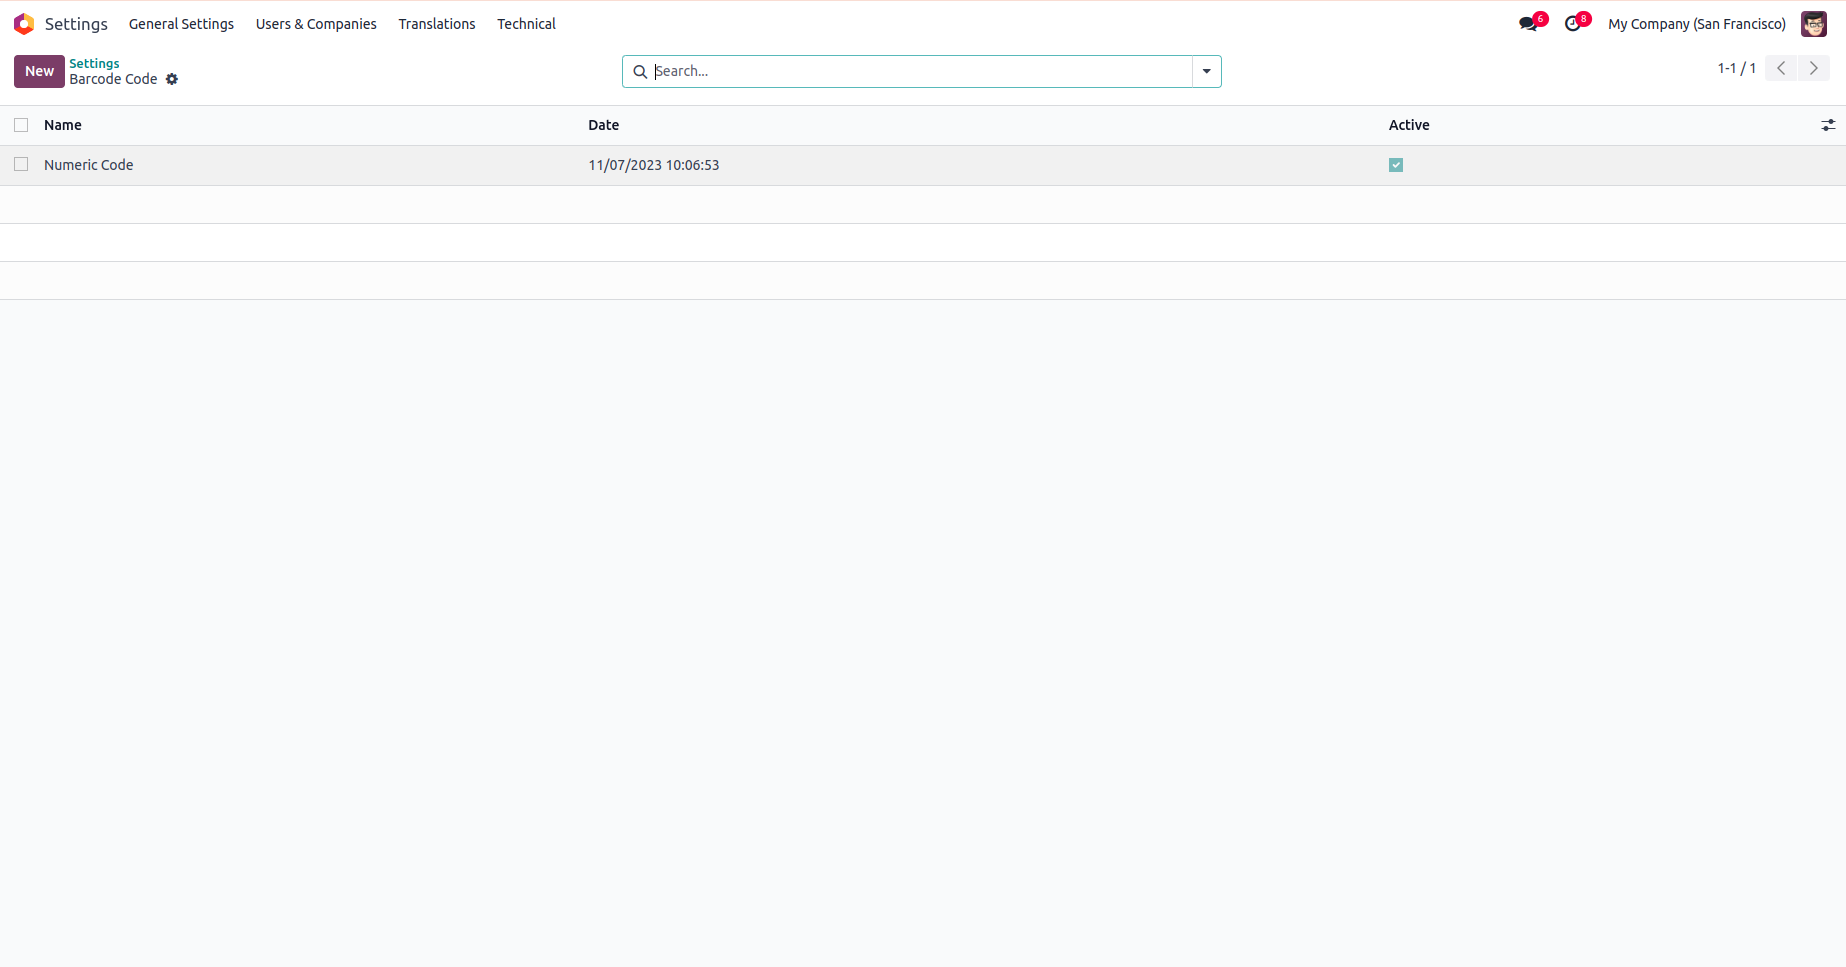Open Translations menu
The height and width of the screenshot is (967, 1846).
tap(437, 24)
